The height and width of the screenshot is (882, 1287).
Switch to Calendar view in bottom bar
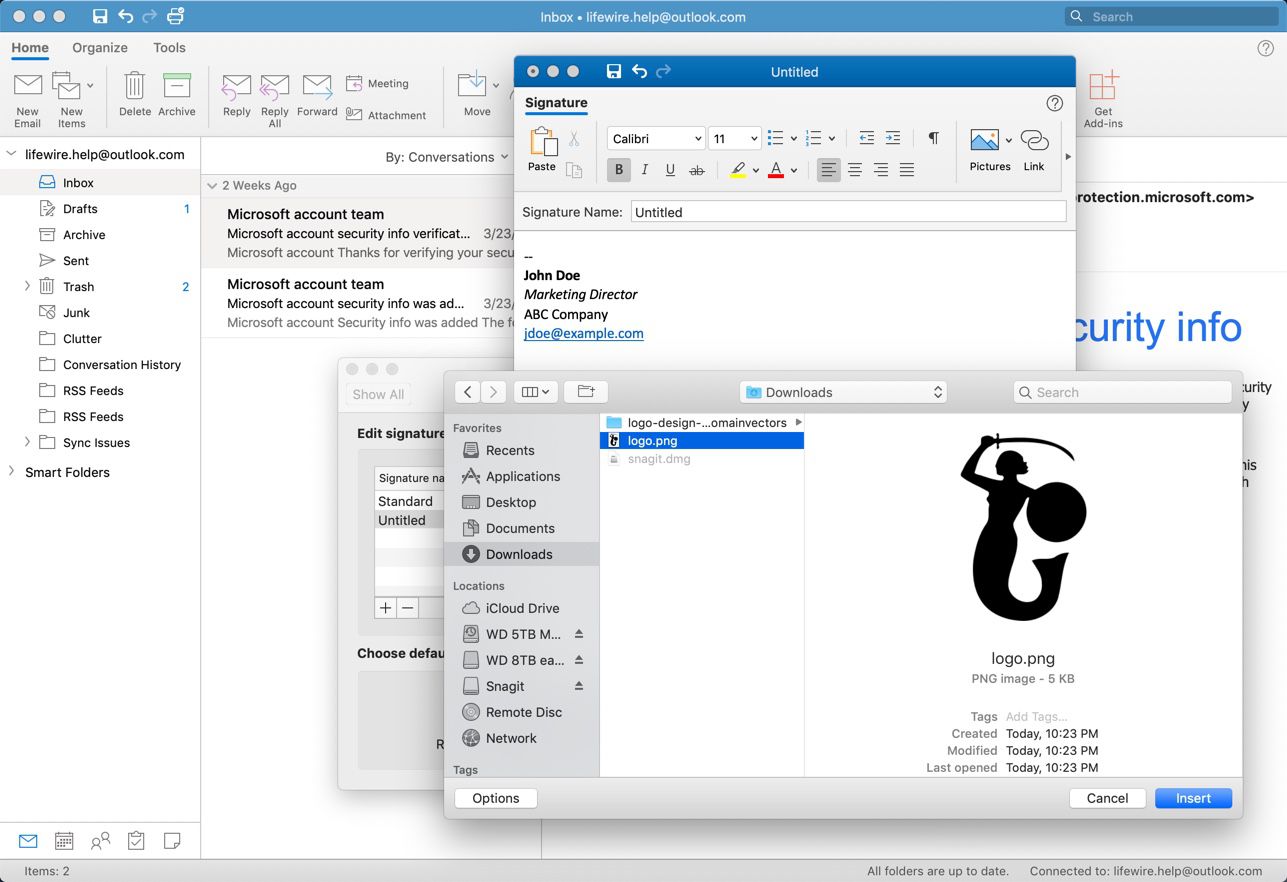point(64,841)
